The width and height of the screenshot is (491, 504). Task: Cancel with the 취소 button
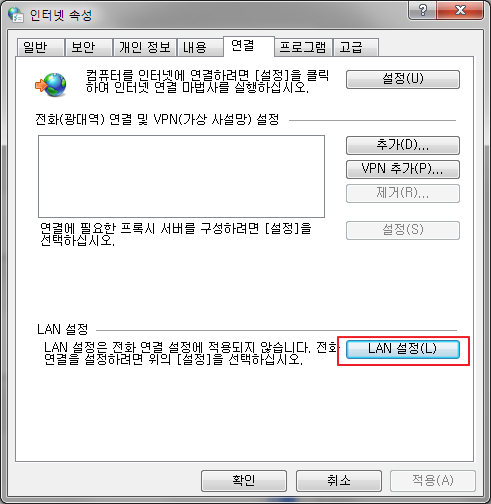[339, 480]
